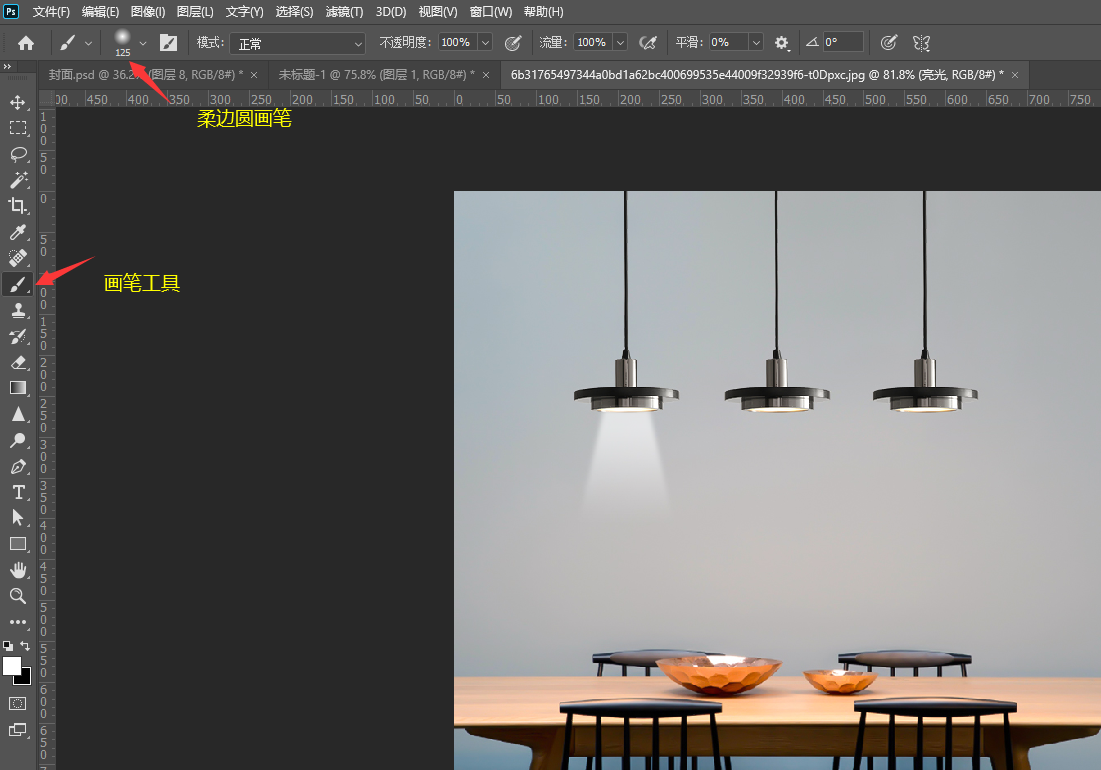The image size is (1101, 770).
Task: Open the 不透明度 opacity slider dropdown
Action: [x=485, y=43]
